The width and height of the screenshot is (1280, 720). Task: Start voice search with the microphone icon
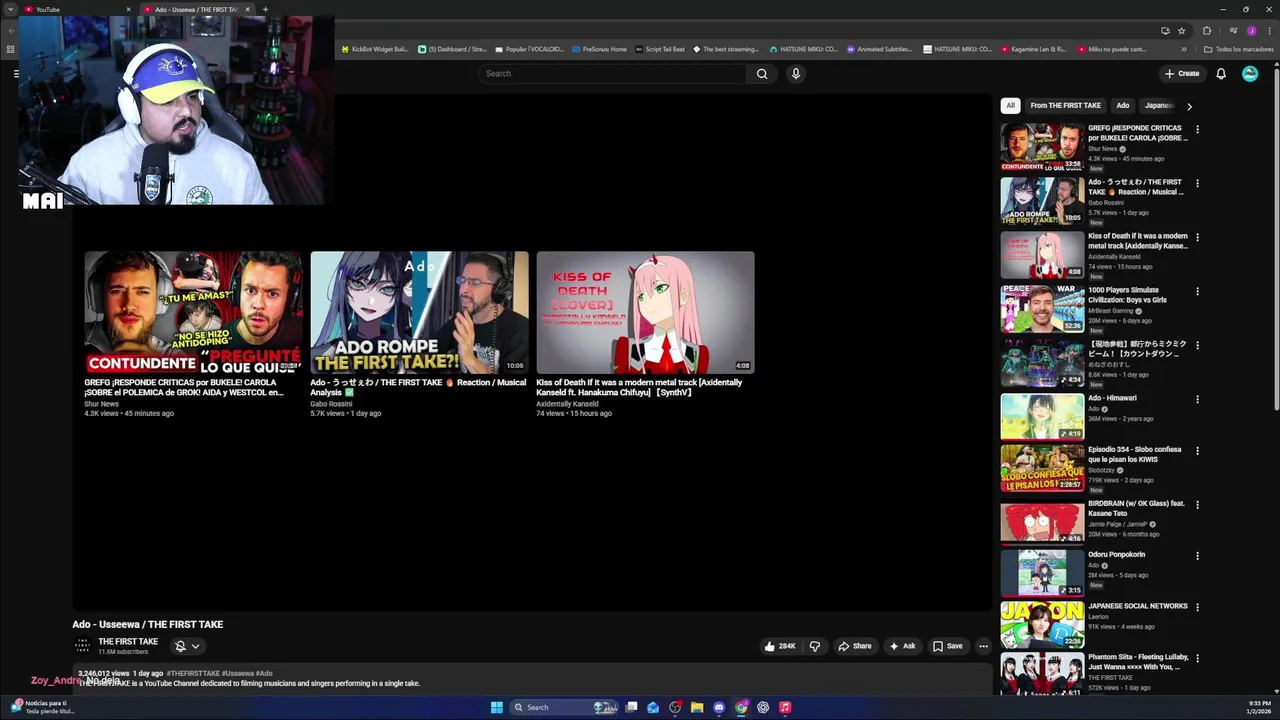click(x=796, y=73)
